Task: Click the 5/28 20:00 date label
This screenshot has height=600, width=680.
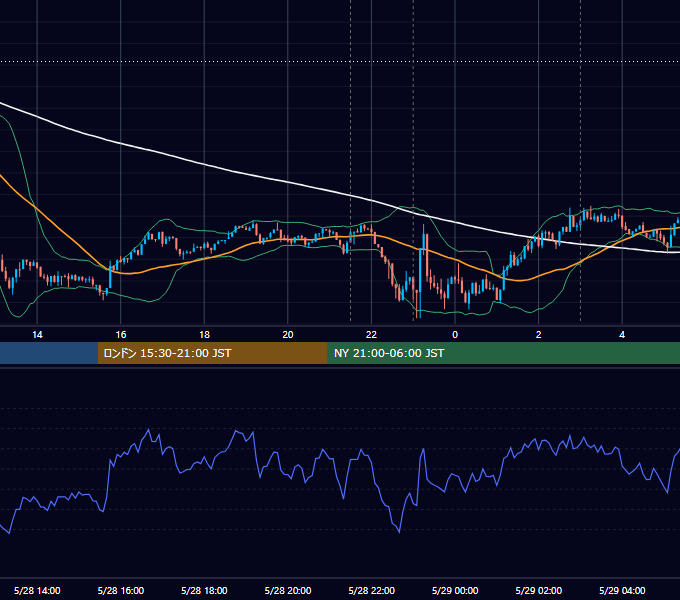Action: pyautogui.click(x=288, y=590)
